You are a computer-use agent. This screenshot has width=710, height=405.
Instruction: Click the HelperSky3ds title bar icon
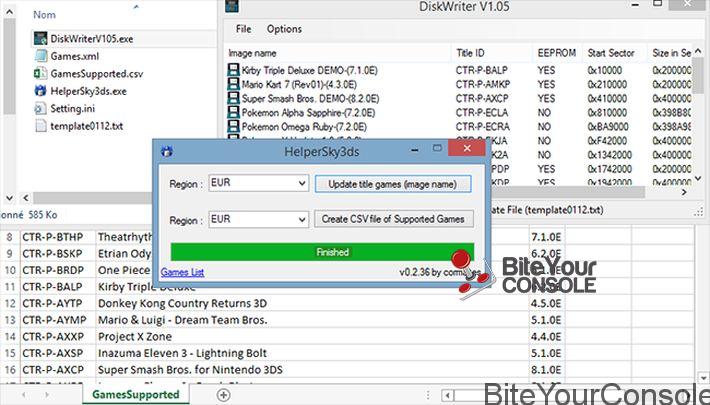click(x=167, y=151)
